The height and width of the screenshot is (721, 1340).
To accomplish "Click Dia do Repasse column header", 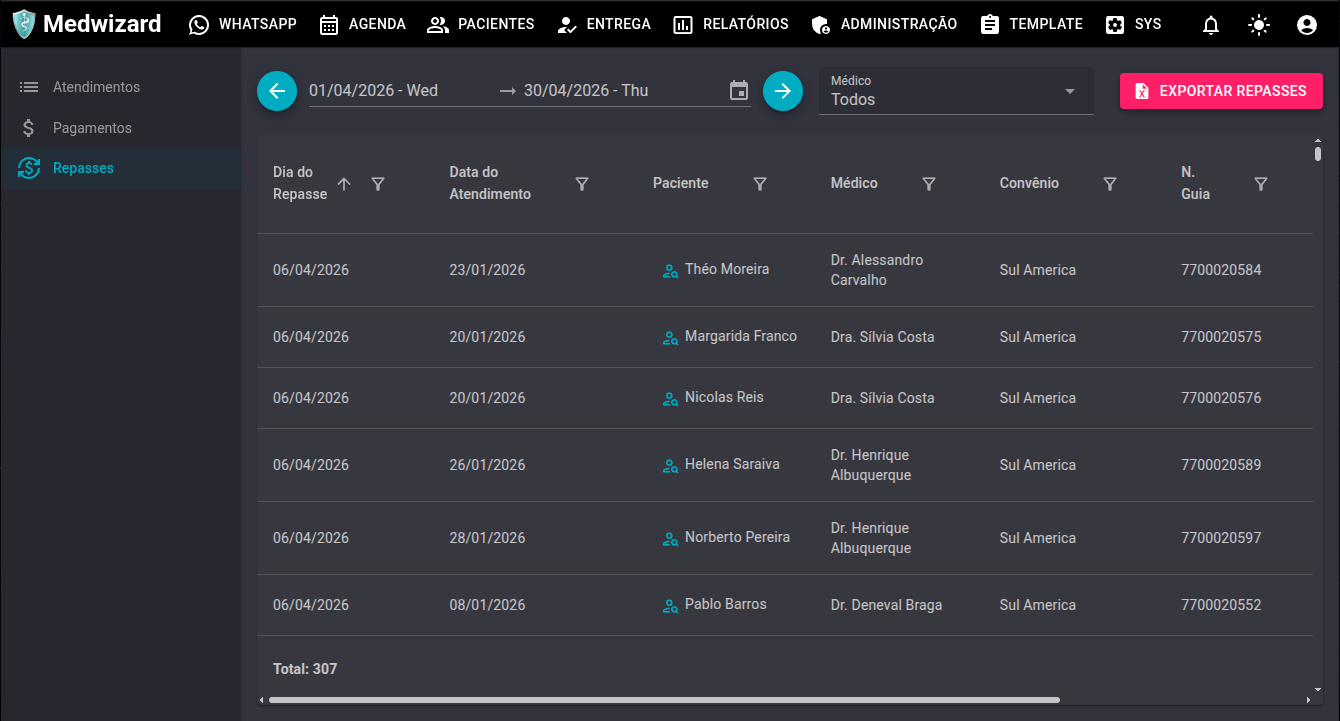I will click(x=300, y=183).
